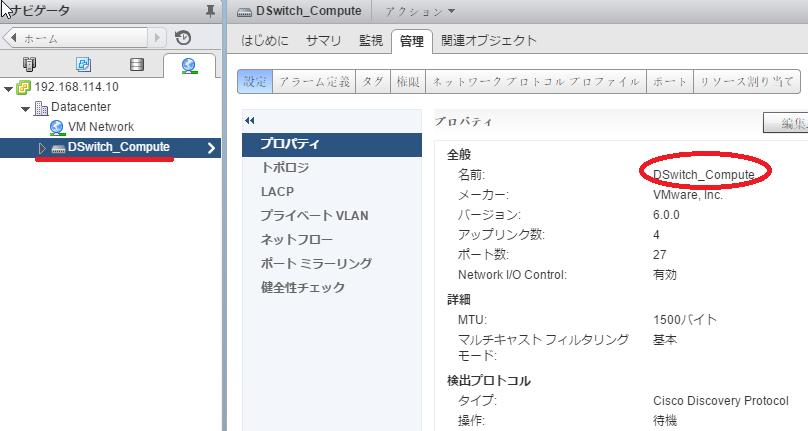Open ネットワーク プロトコル プロファイル sub-tab
This screenshot has width=808, height=431.
(x=536, y=81)
